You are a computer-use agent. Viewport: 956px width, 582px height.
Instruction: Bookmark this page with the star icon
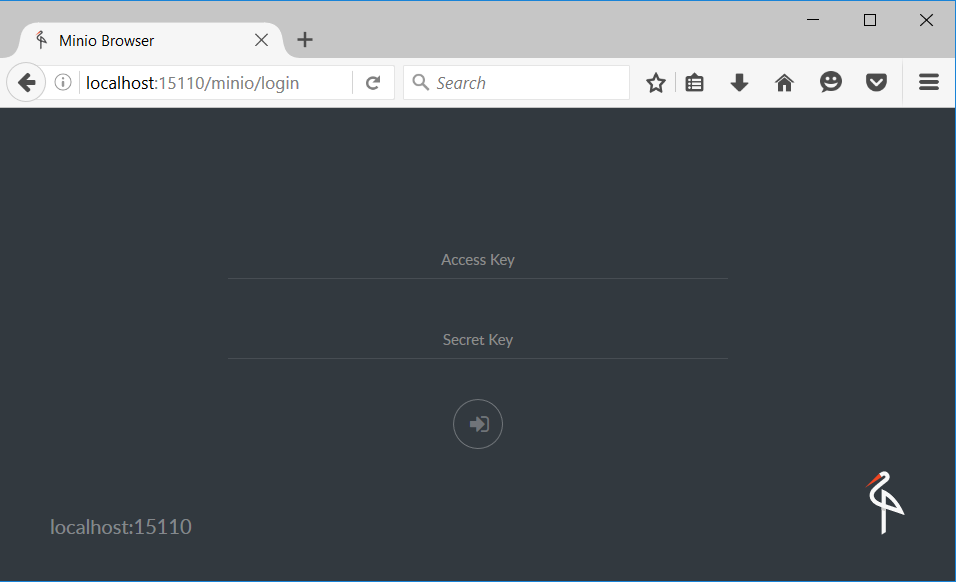coord(656,82)
